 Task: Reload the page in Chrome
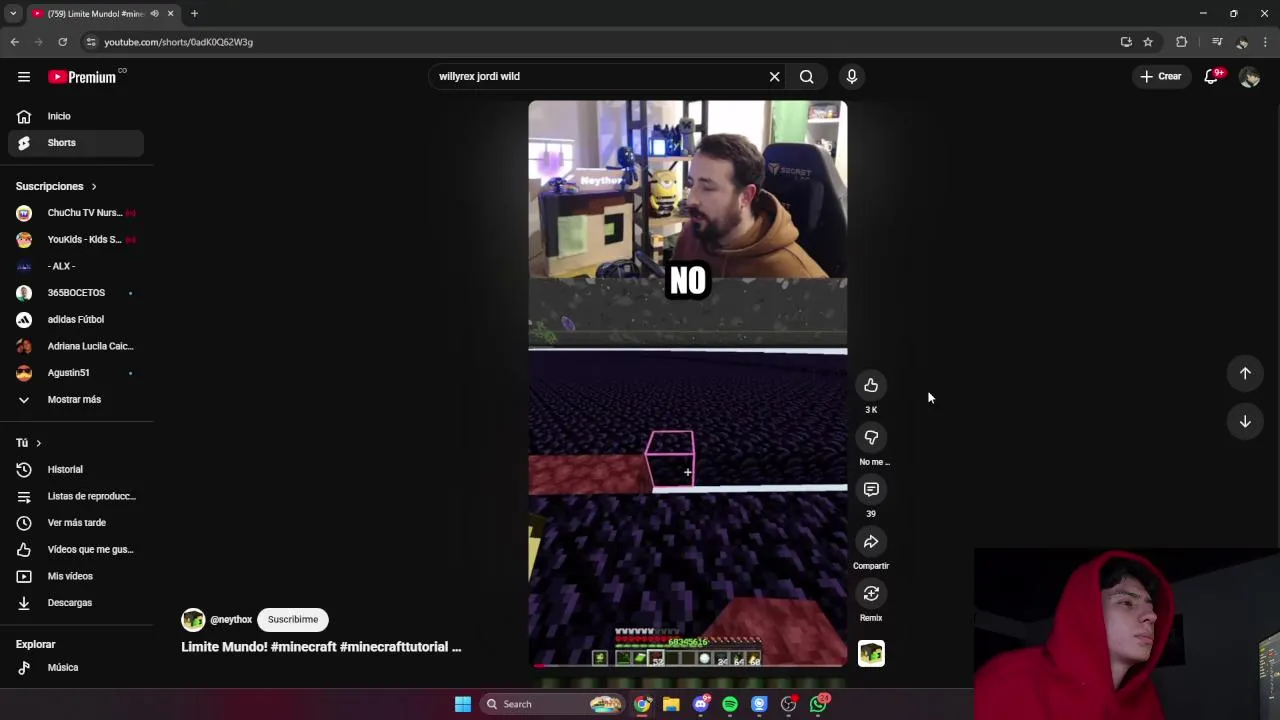[62, 42]
